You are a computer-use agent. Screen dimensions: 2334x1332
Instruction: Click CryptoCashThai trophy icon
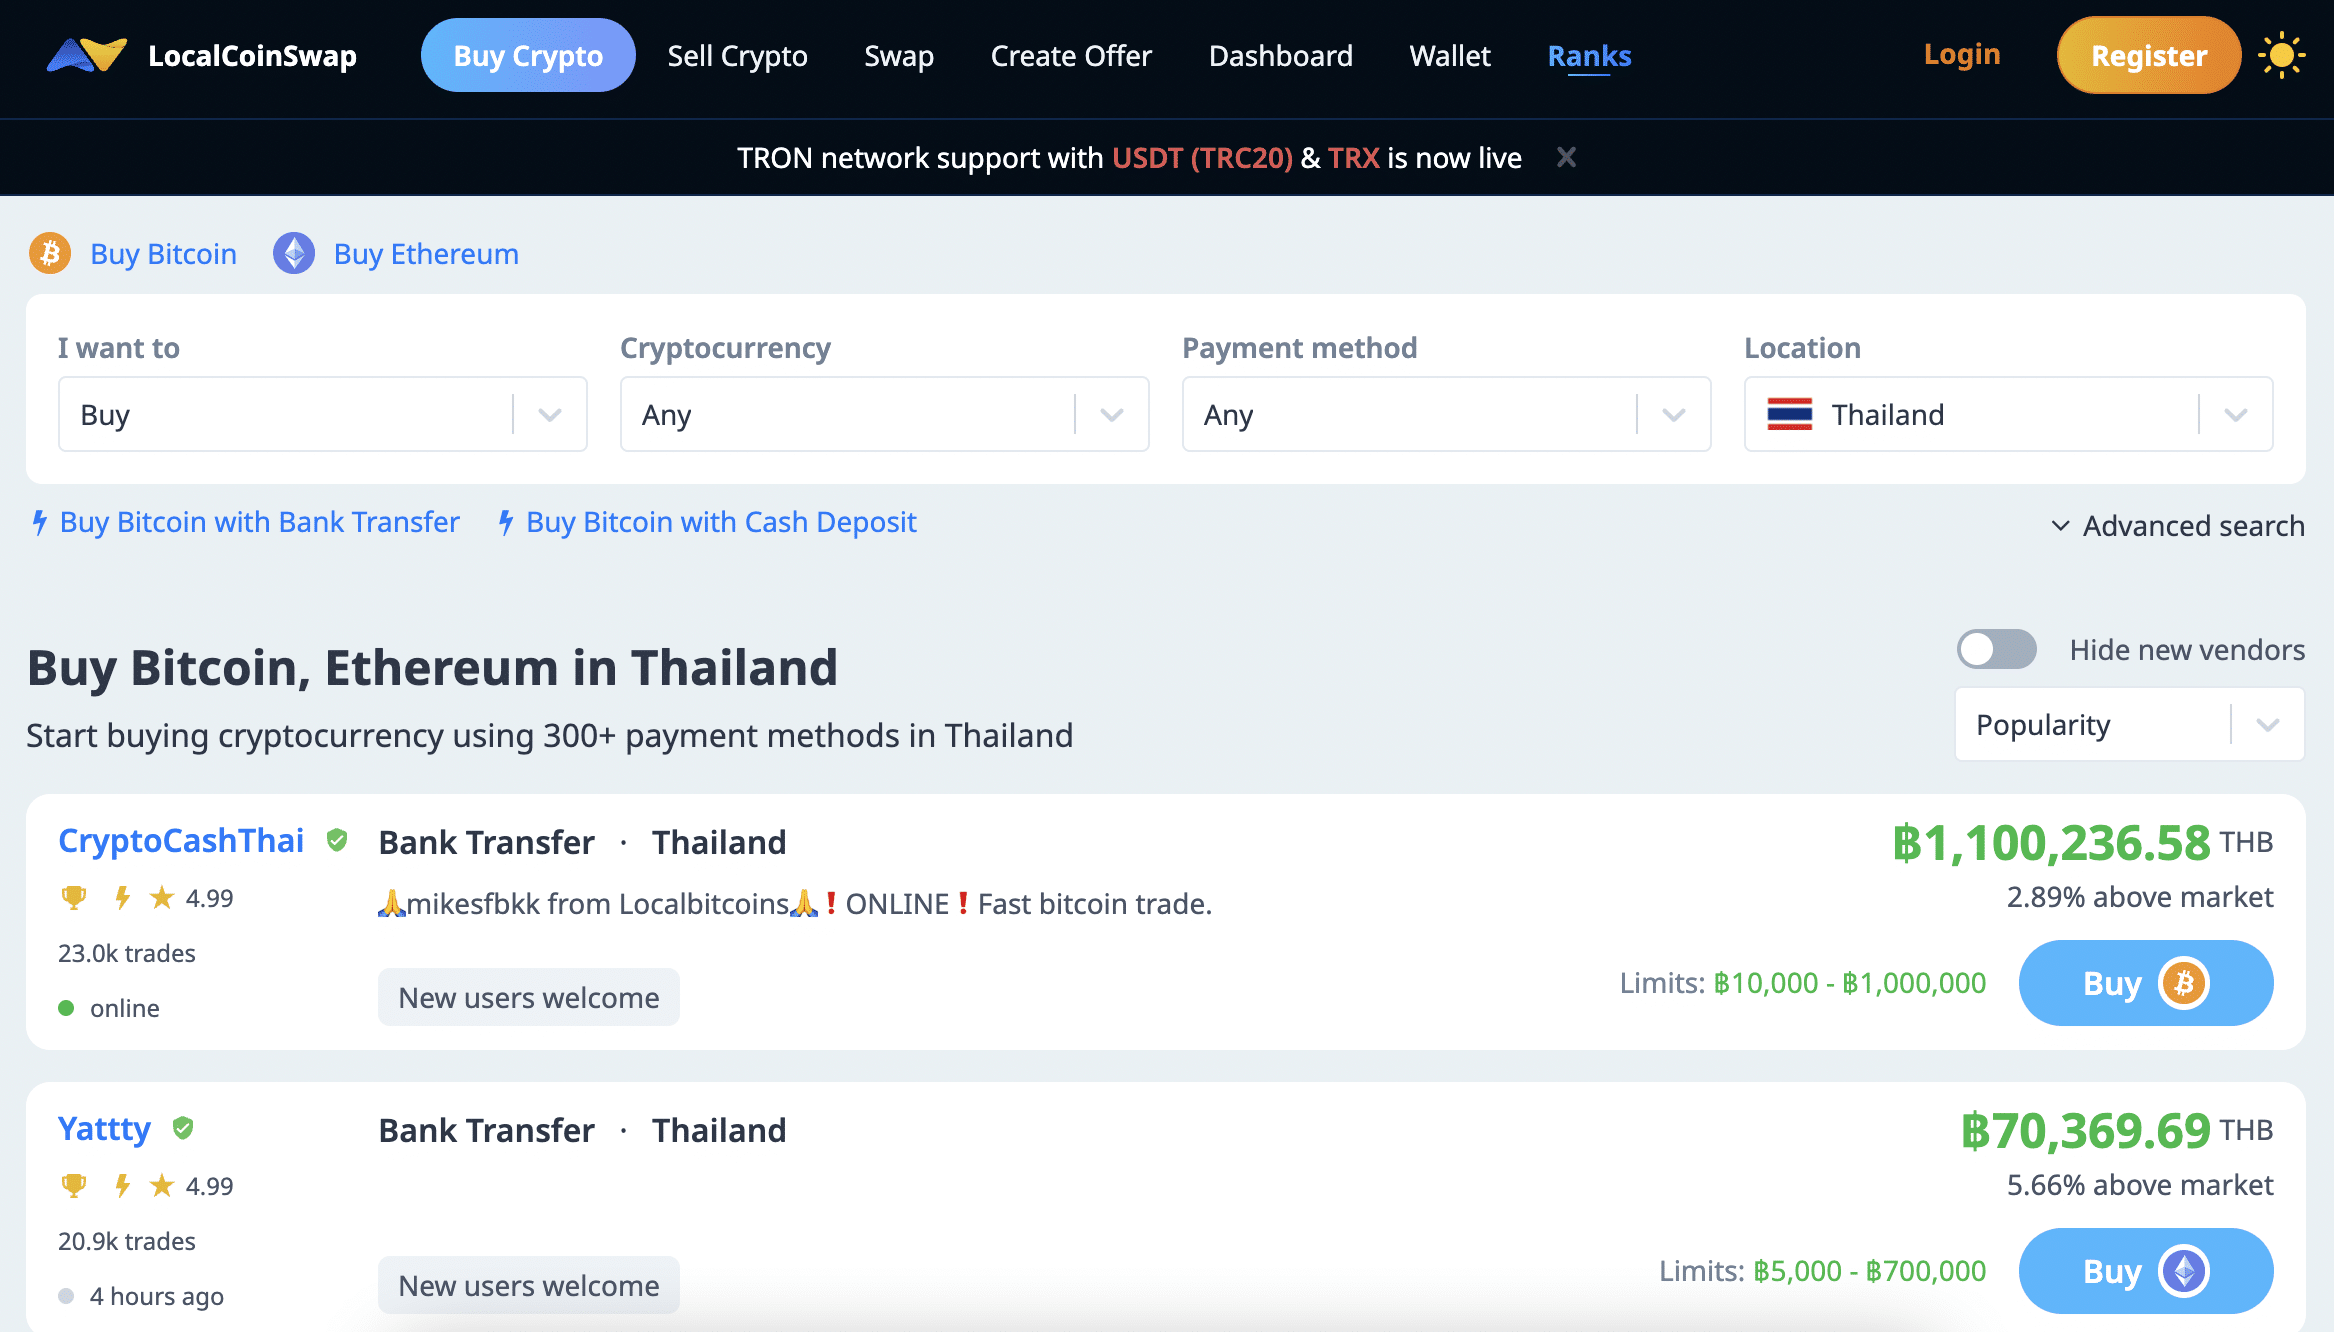tap(74, 897)
